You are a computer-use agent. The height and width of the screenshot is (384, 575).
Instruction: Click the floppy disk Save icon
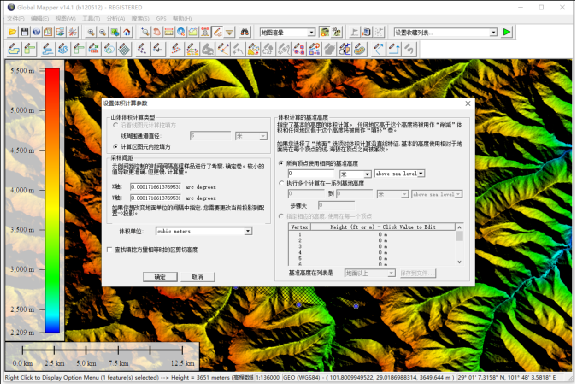pyautogui.click(x=25, y=32)
